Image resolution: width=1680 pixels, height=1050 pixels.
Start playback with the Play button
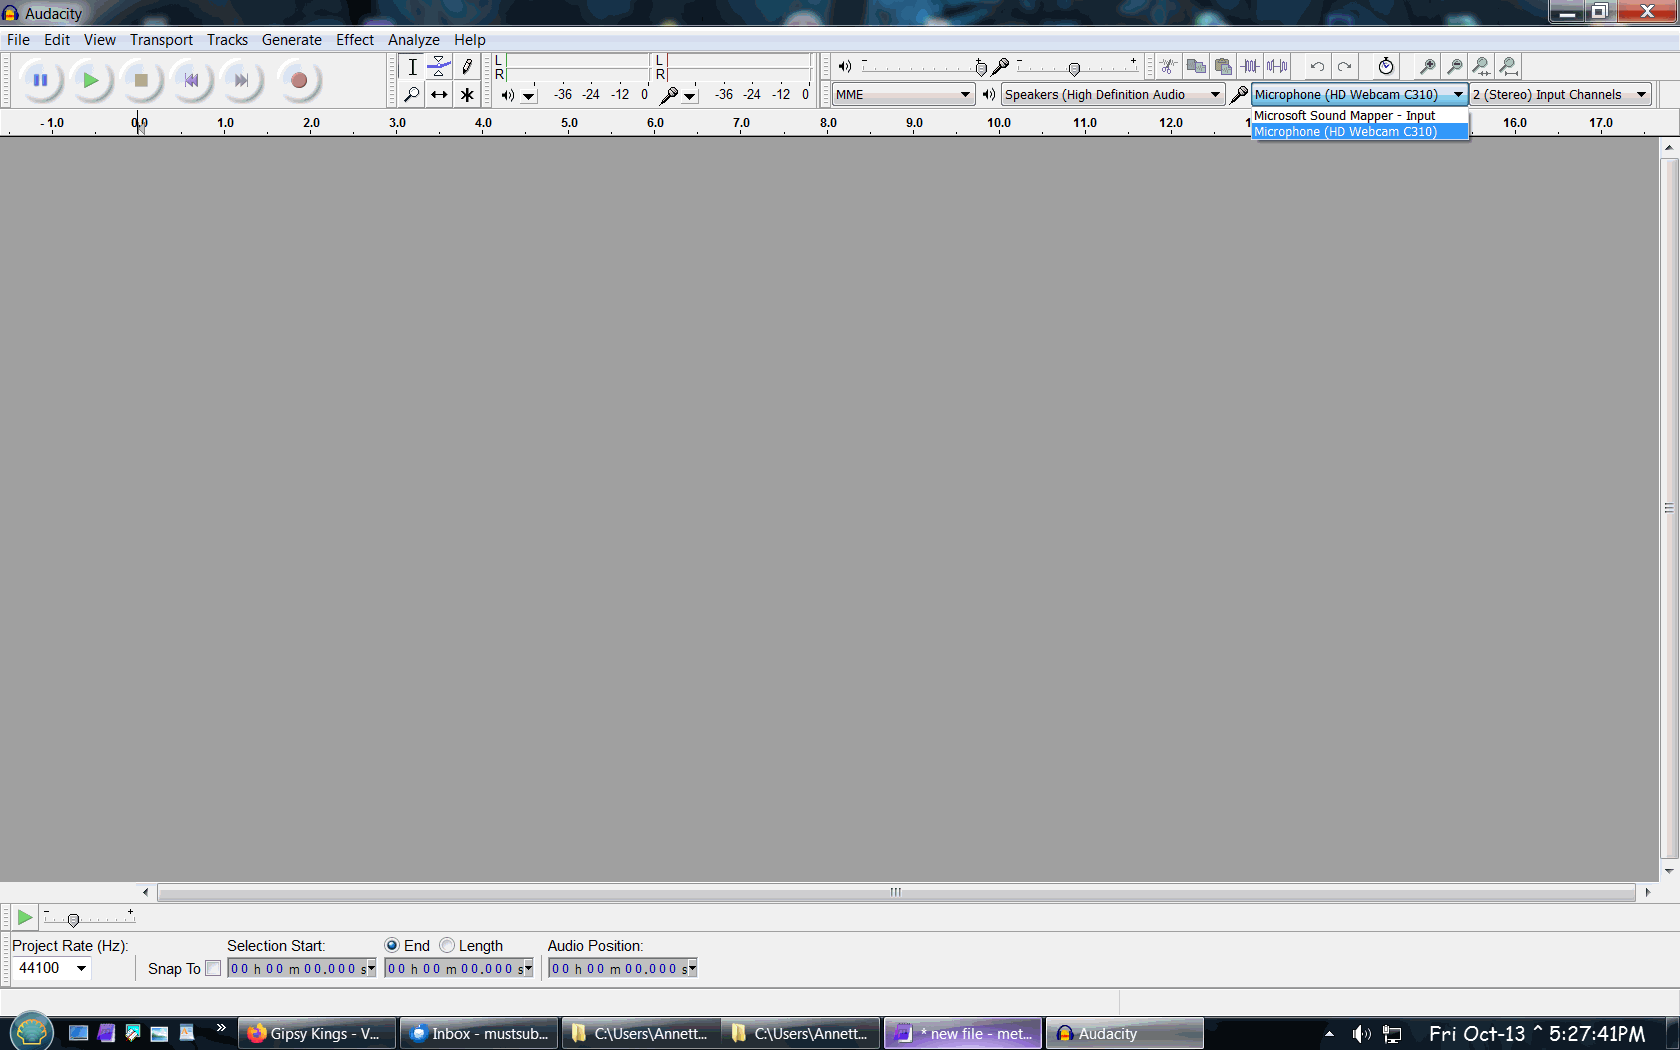click(90, 80)
